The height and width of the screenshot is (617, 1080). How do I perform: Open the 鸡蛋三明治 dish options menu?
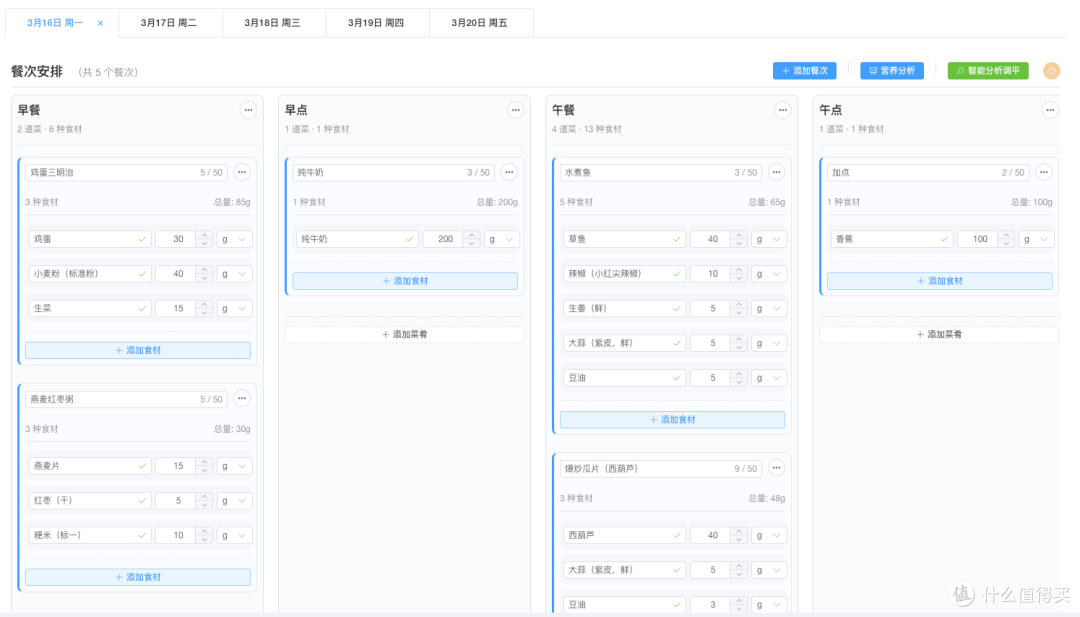coord(242,172)
